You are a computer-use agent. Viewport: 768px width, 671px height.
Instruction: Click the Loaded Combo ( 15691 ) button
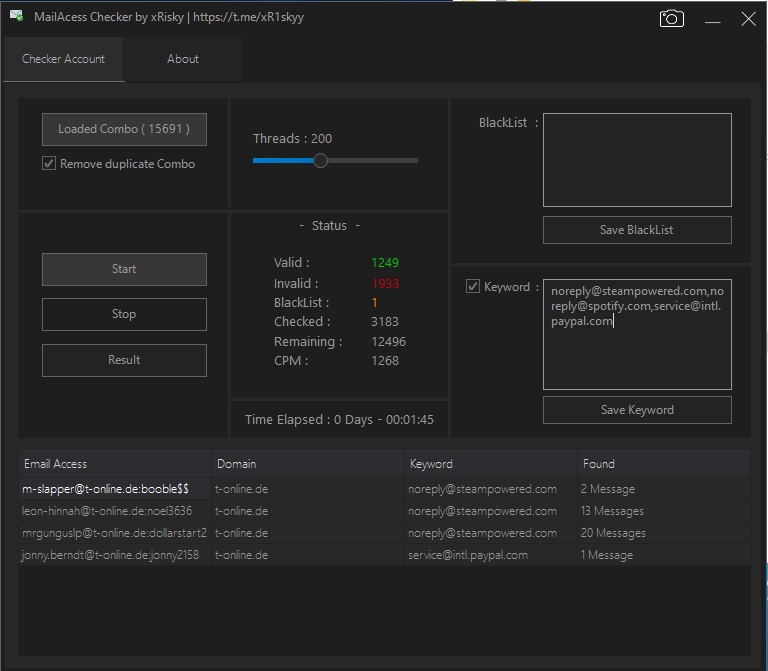[x=124, y=129]
